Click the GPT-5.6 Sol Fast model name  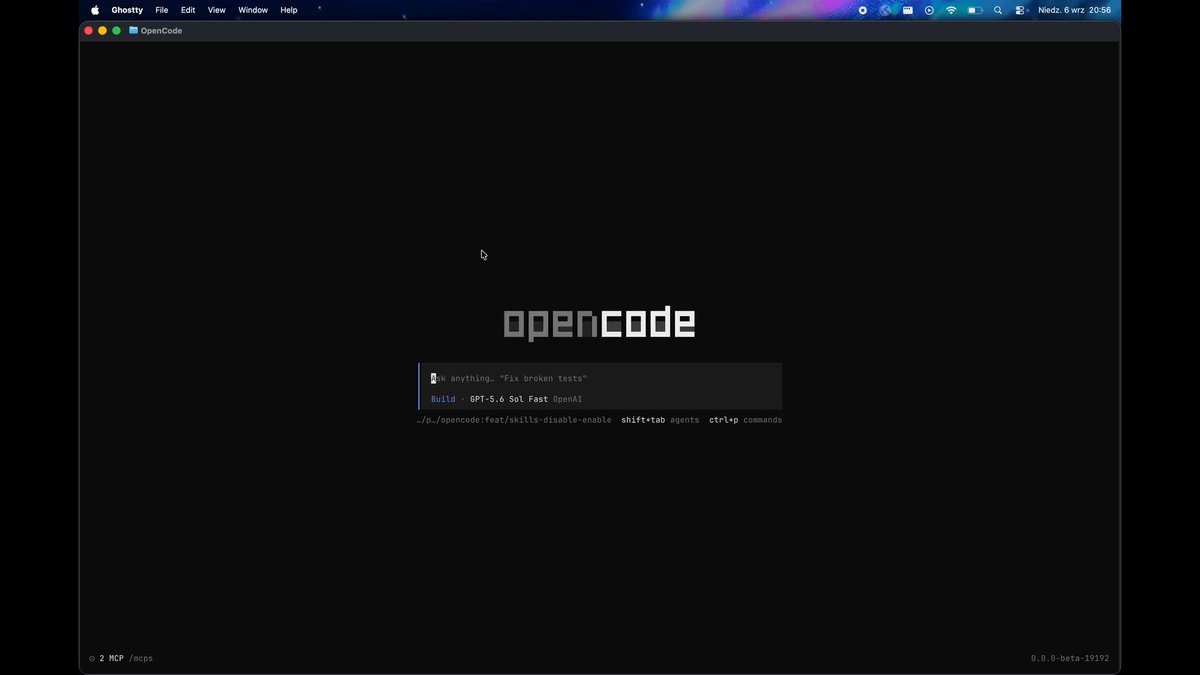point(509,399)
